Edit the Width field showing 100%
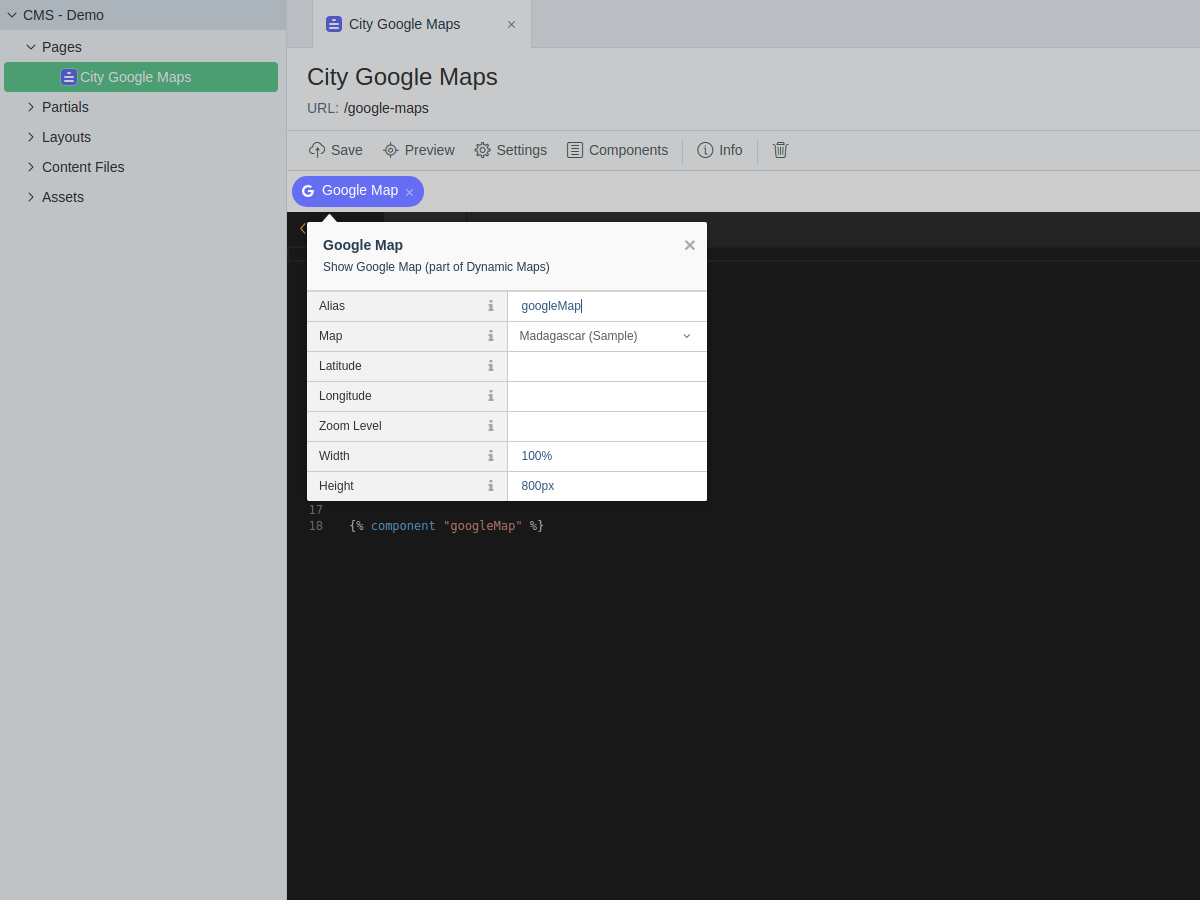 pos(607,456)
